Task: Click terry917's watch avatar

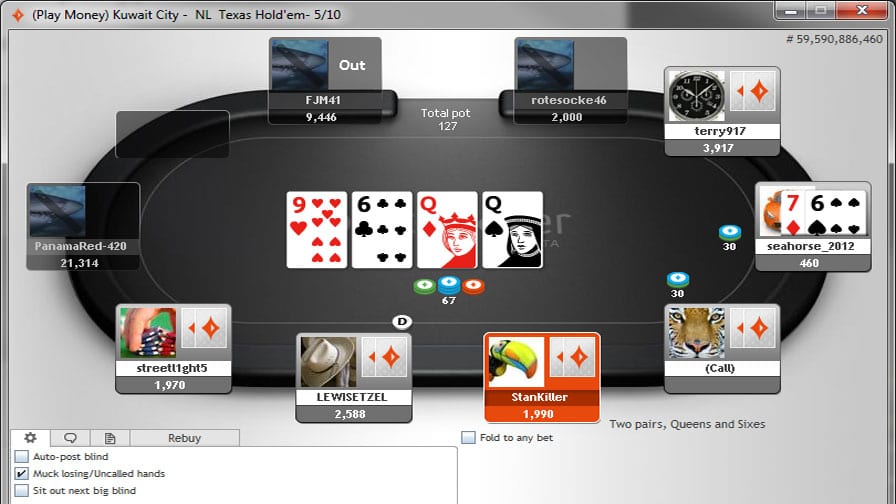Action: (x=697, y=95)
